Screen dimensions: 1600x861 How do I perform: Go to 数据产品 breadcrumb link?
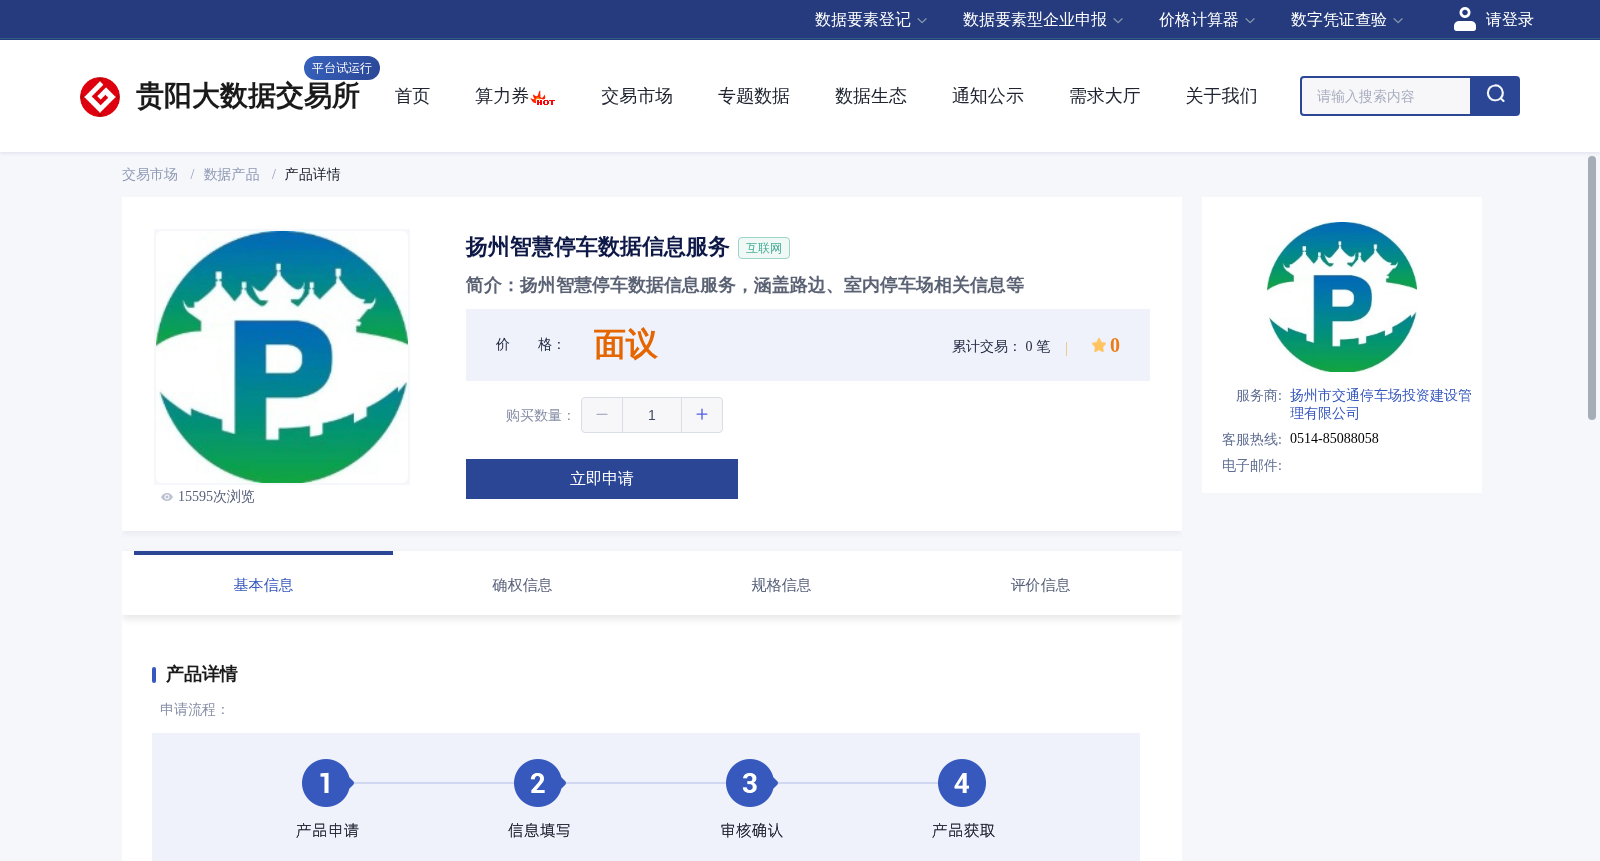(231, 175)
